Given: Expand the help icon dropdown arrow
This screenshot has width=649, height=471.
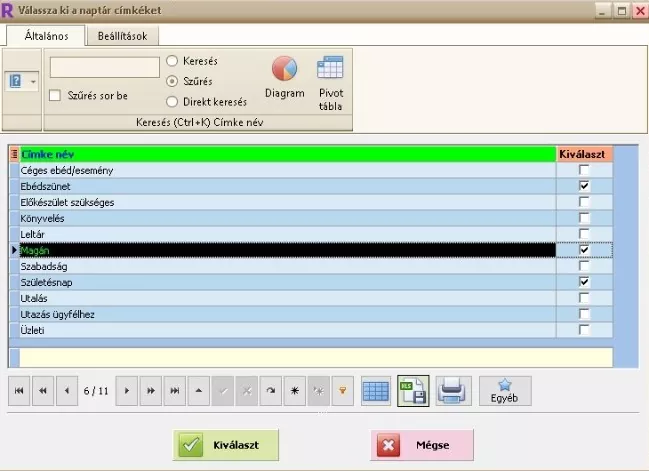Looking at the screenshot, I should (33, 81).
